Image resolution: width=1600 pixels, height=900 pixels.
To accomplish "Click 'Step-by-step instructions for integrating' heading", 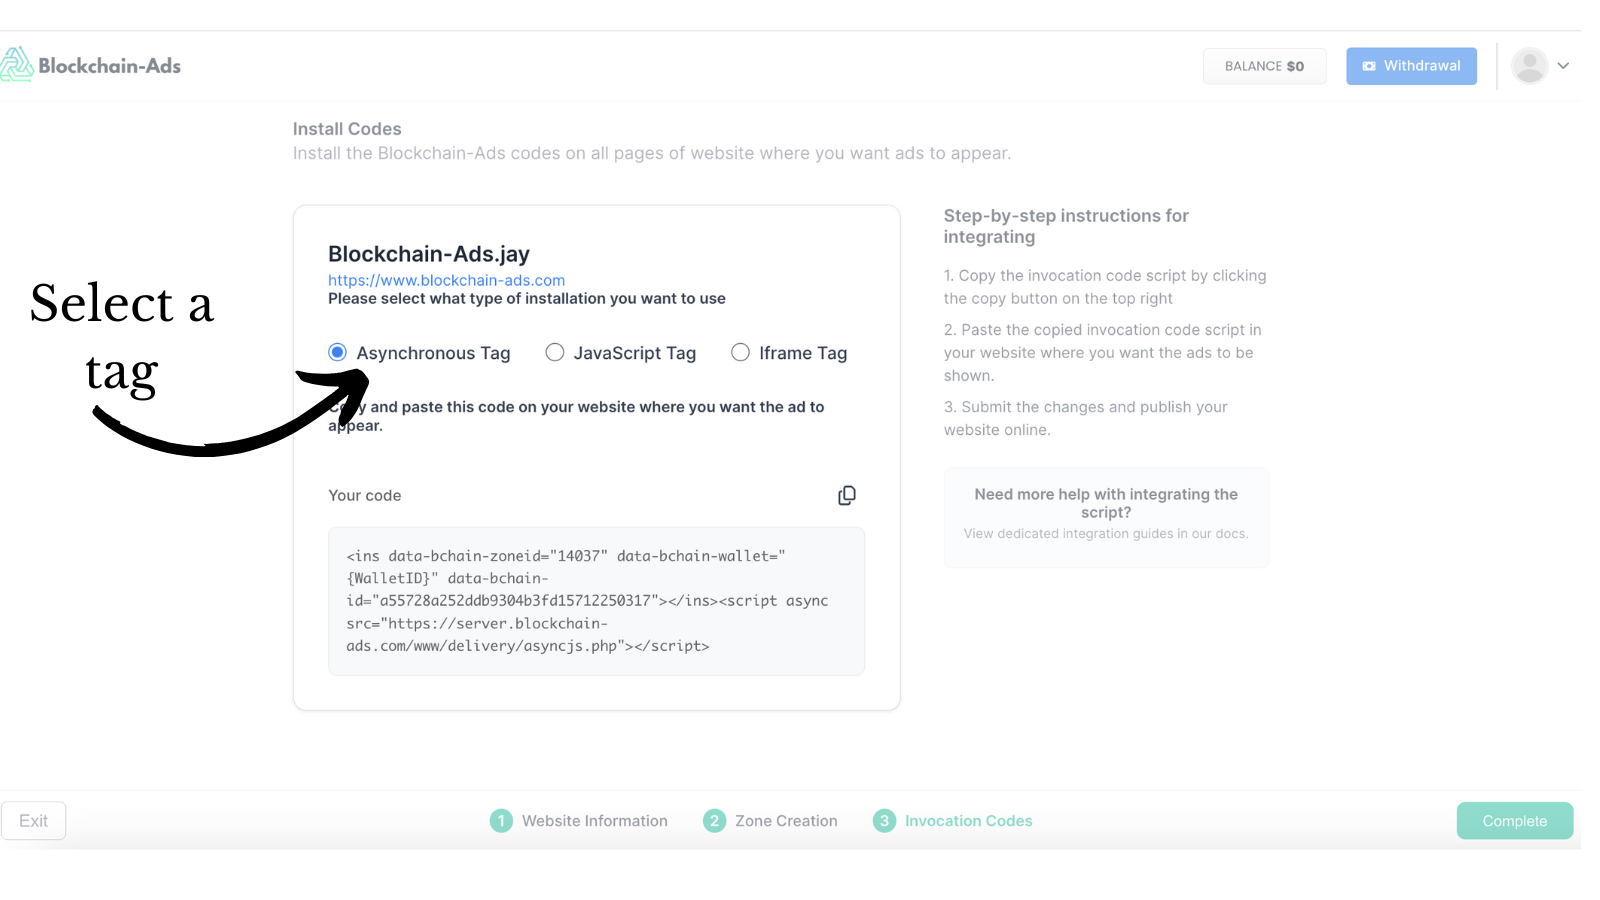I will pos(1066,226).
